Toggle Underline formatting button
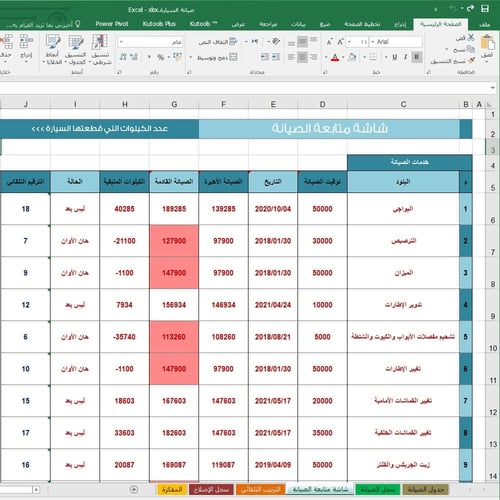This screenshot has width=500, height=500. (395, 57)
